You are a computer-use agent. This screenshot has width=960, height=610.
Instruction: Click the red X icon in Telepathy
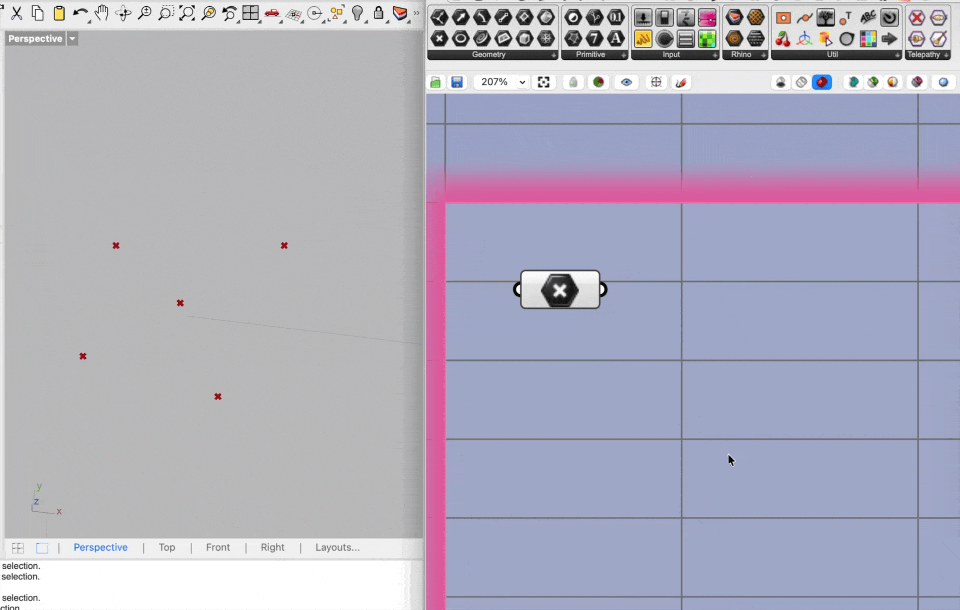(917, 17)
